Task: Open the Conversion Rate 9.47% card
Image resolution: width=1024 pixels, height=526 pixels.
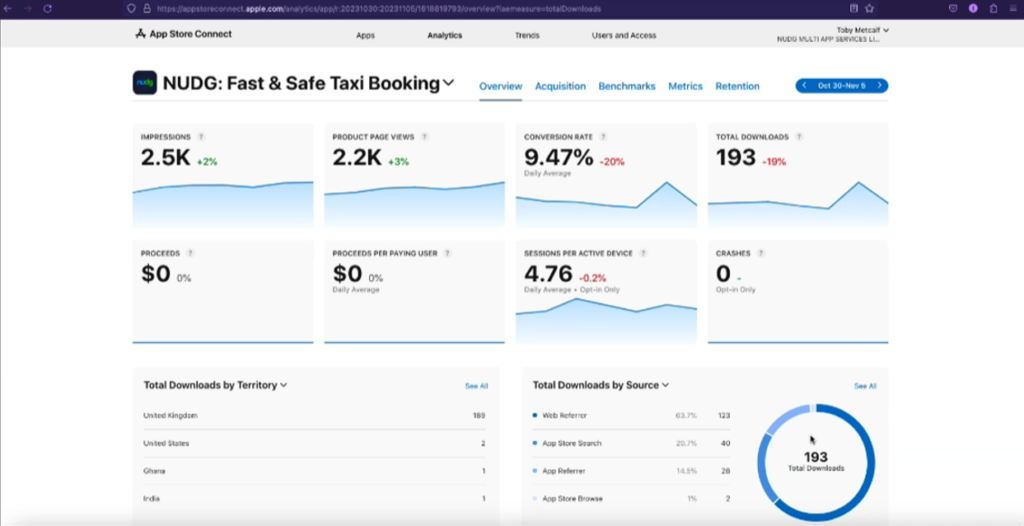Action: (606, 175)
